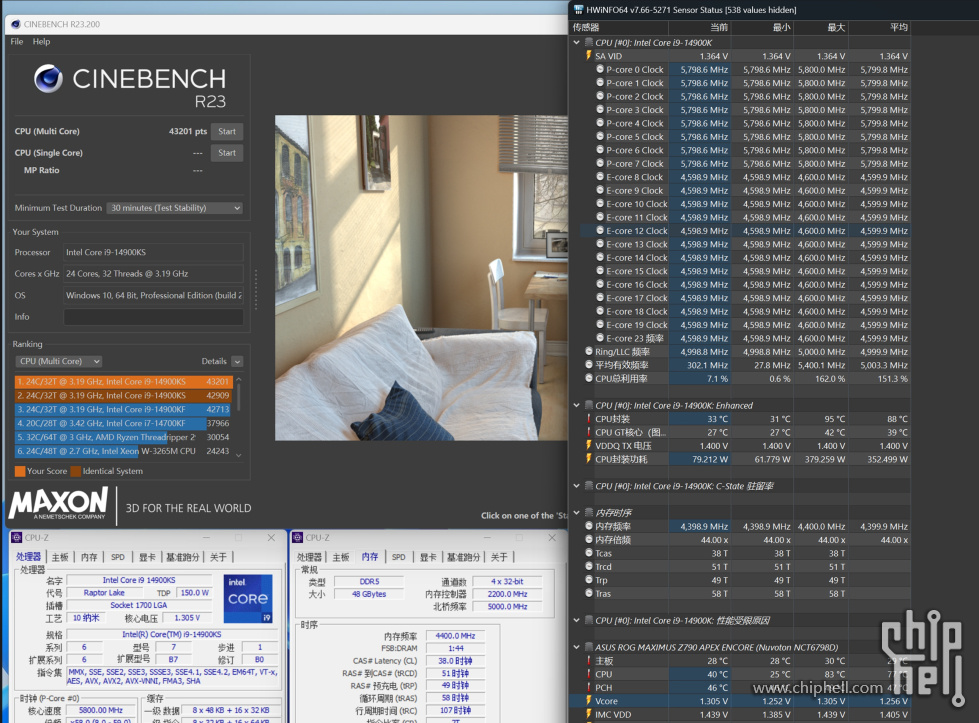Collapse the C-State 驻留率 sensor group
The height and width of the screenshot is (723, 979).
[x=576, y=486]
